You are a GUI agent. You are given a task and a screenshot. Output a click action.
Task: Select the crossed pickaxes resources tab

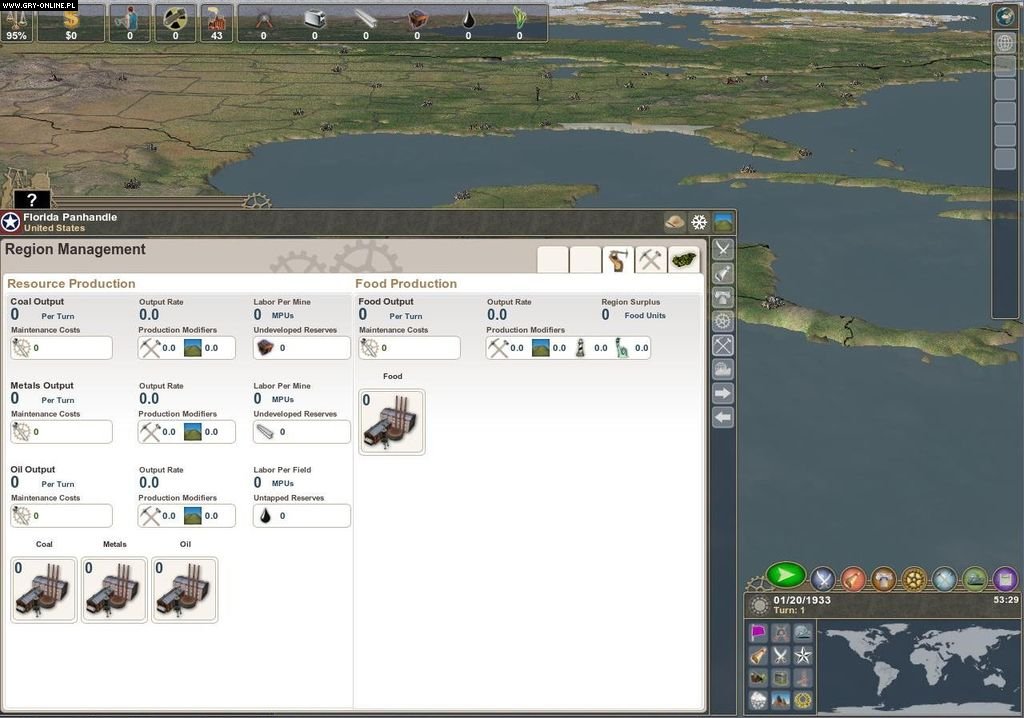point(651,260)
